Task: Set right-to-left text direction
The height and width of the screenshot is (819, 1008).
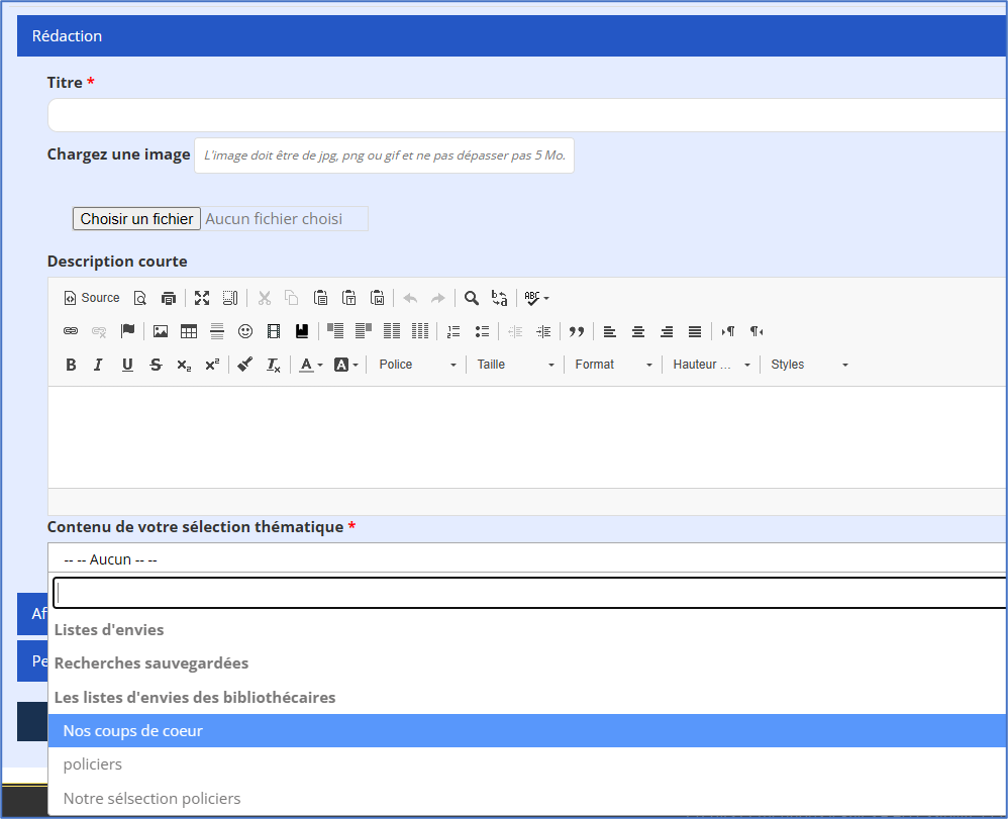Action: coord(756,331)
